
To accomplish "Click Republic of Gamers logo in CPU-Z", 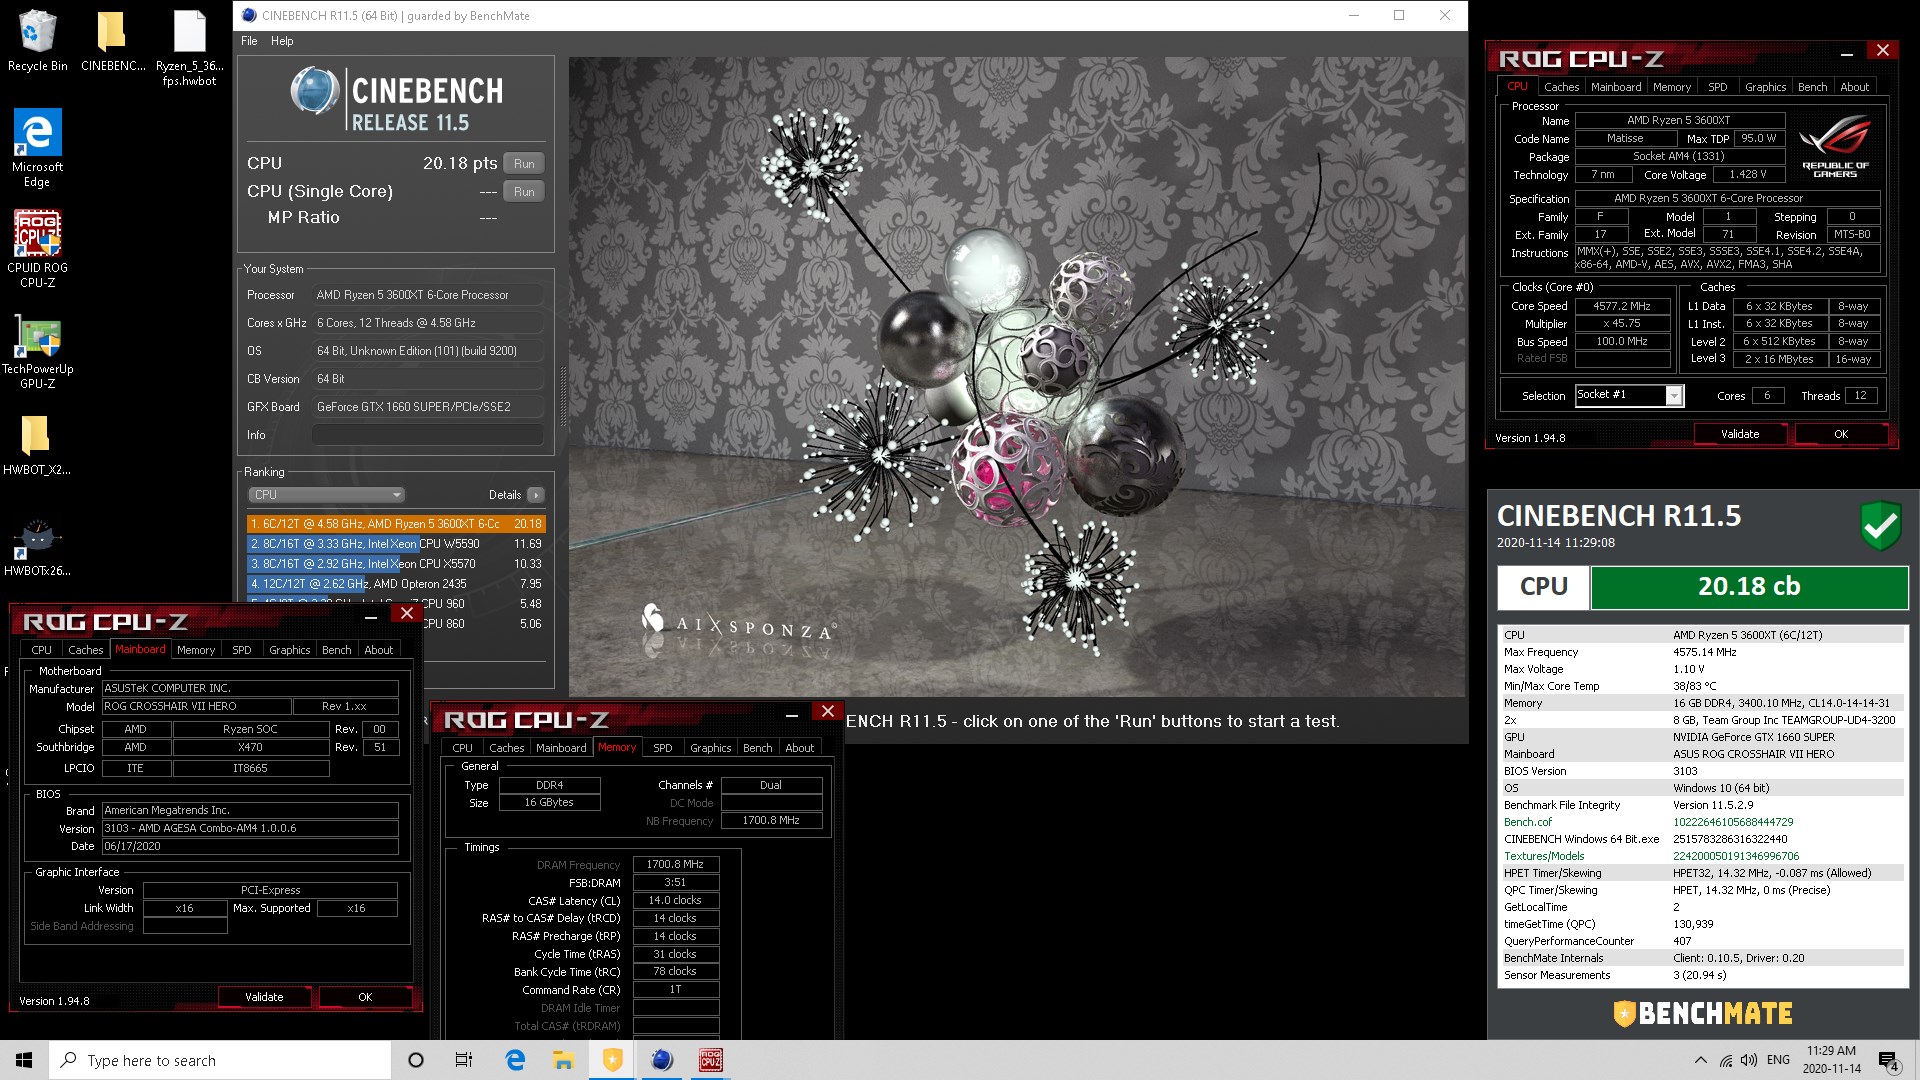I will (x=1835, y=146).
